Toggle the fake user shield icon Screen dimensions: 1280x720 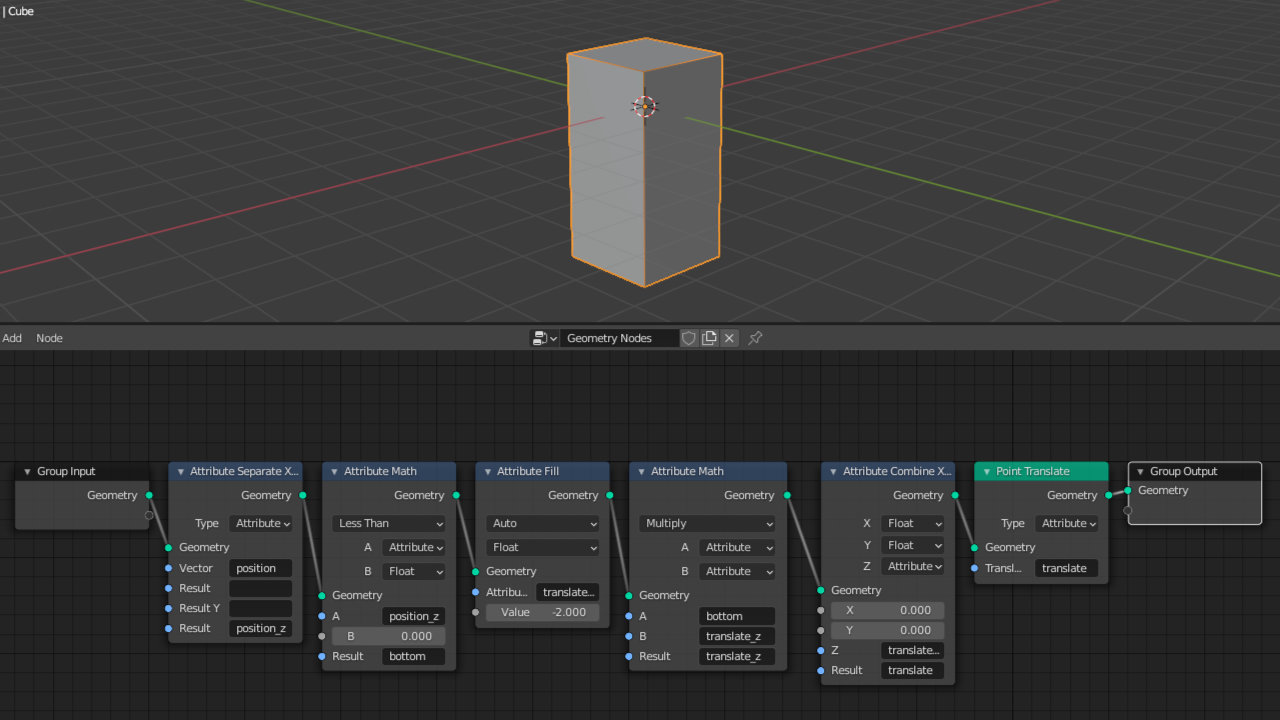point(689,338)
